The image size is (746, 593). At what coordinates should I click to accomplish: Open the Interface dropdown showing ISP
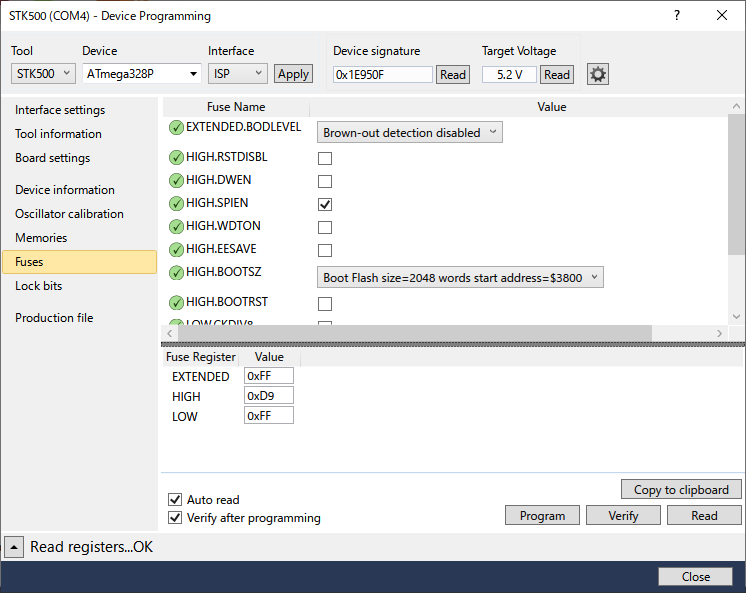(x=237, y=74)
